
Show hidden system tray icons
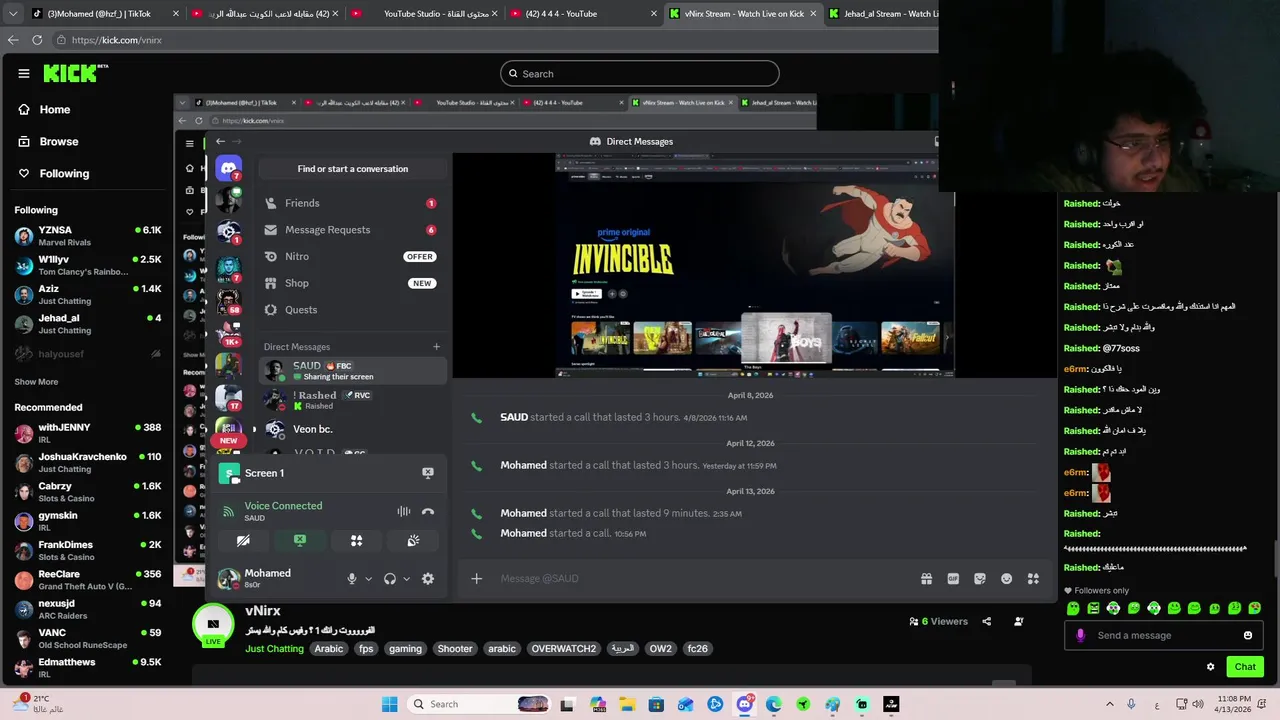click(1109, 704)
